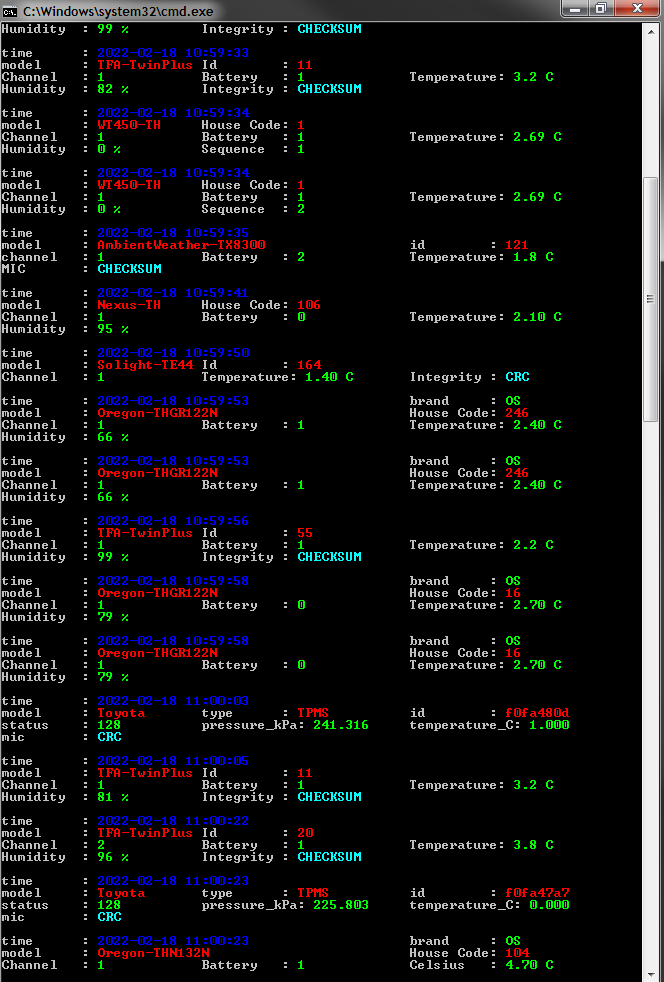Select the timestamp 2022-02-18 10:59:41
664x982 pixels.
[x=173, y=293]
